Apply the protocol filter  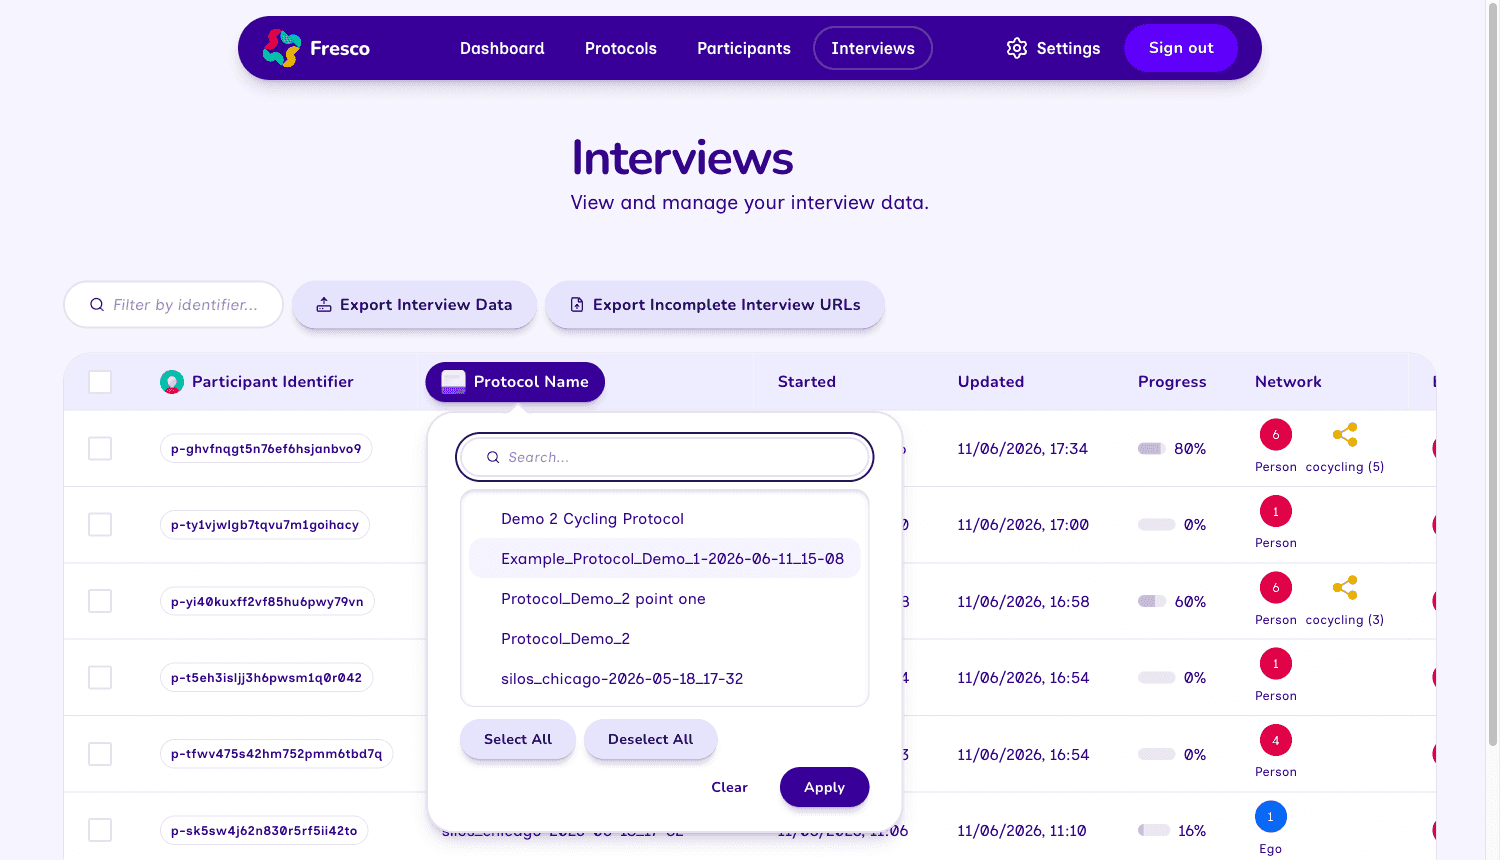point(825,787)
